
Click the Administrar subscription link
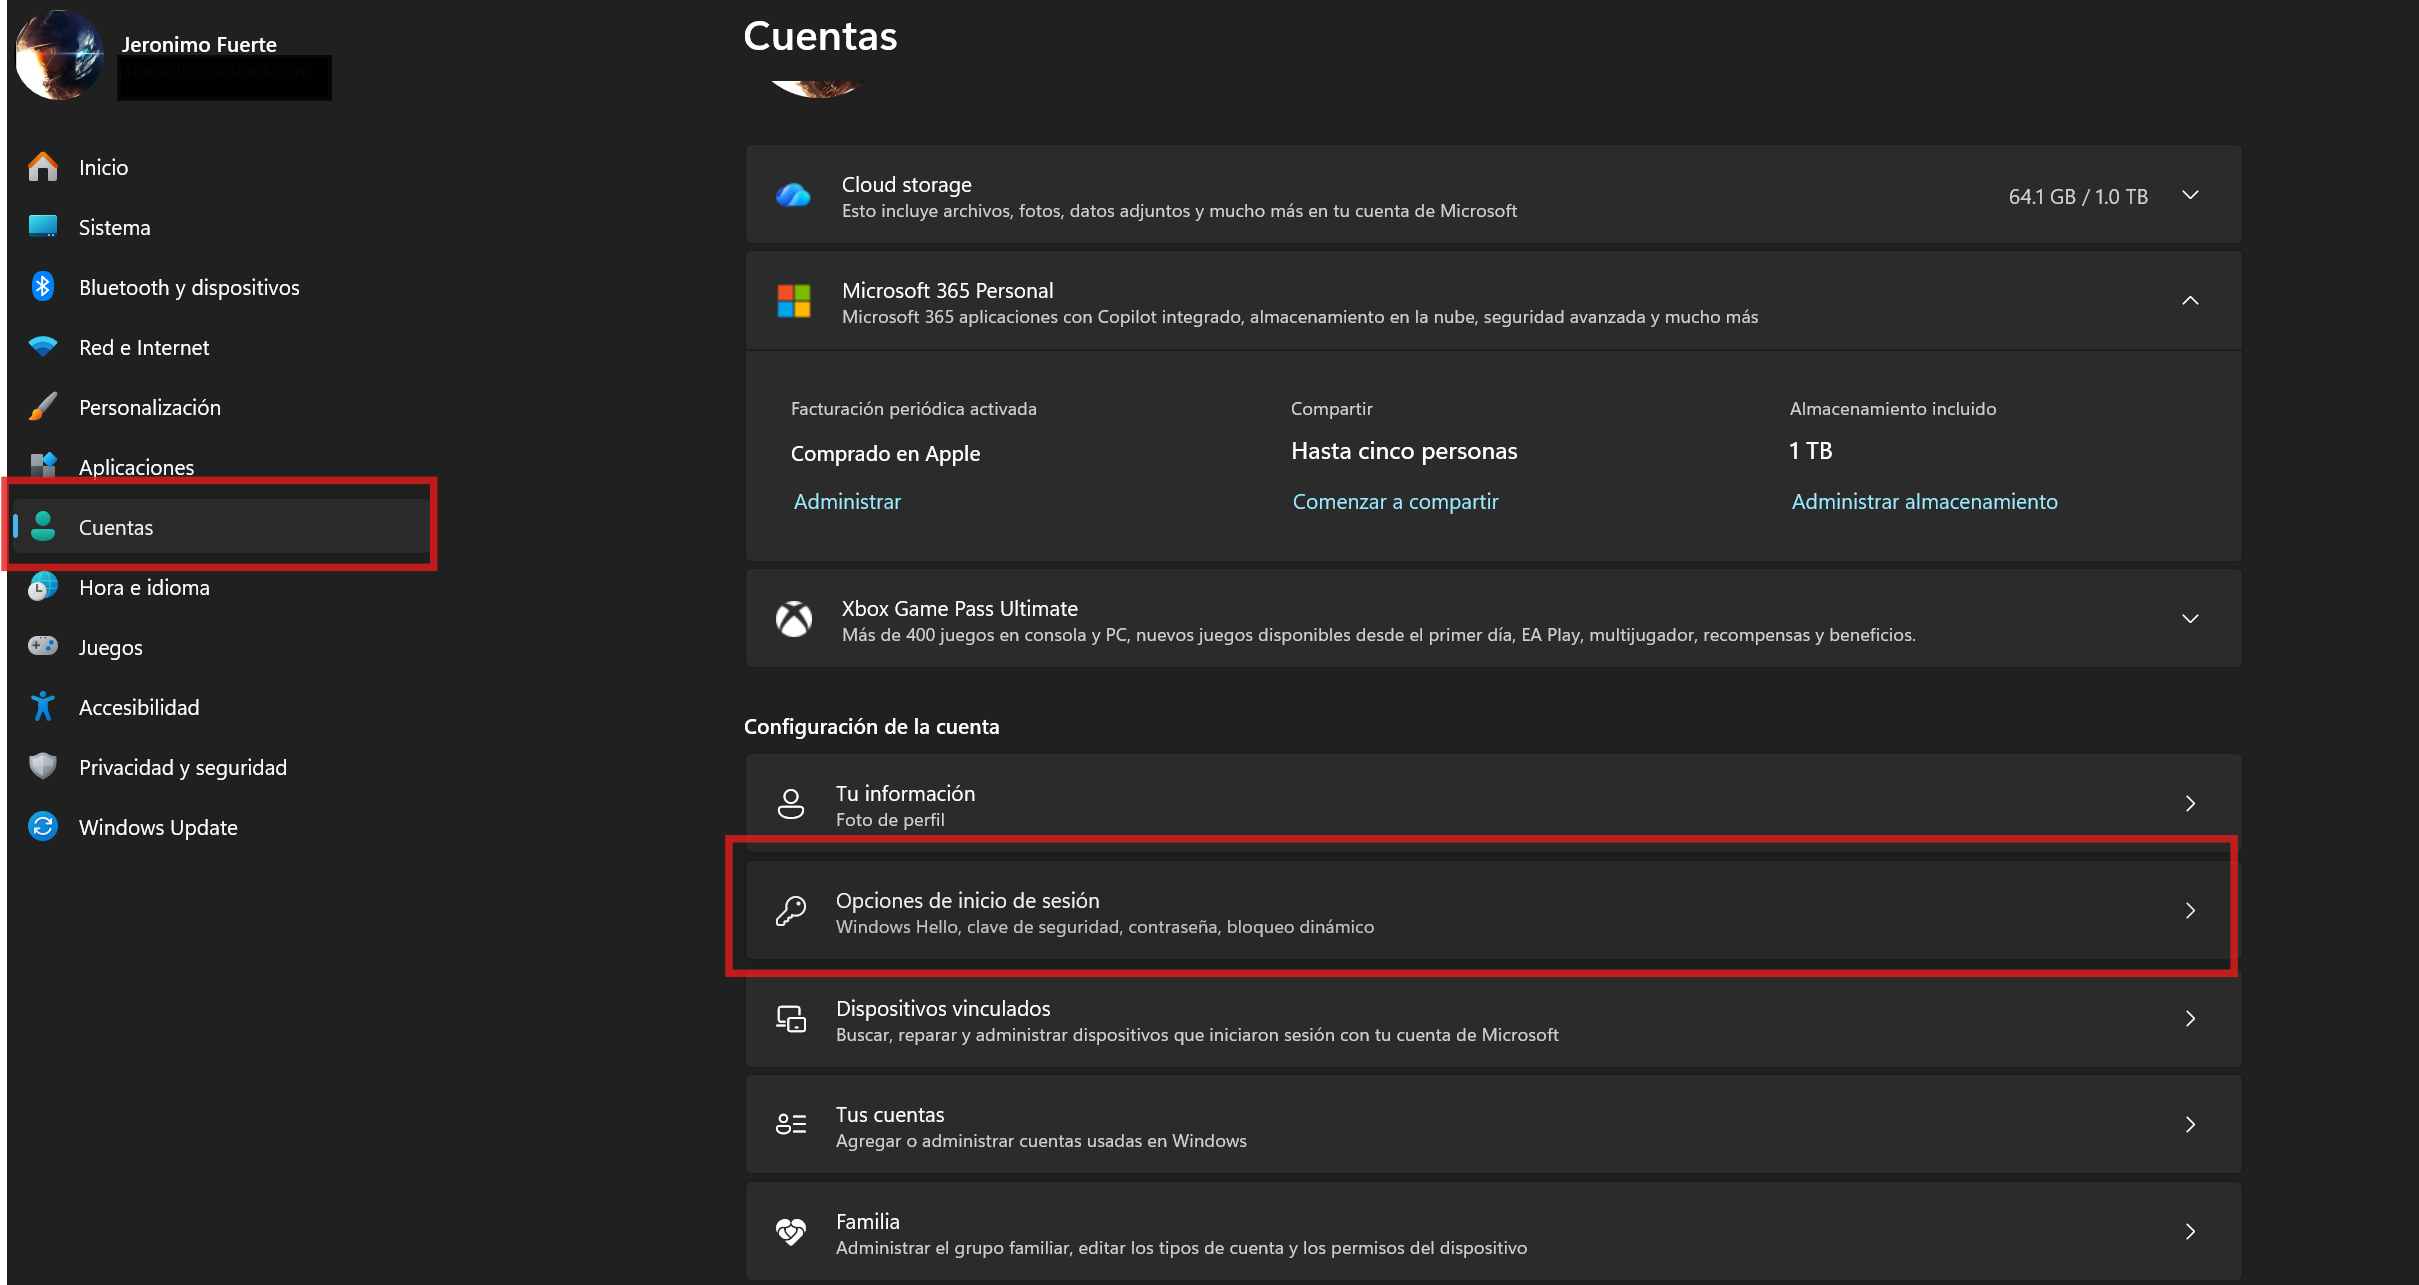(847, 502)
